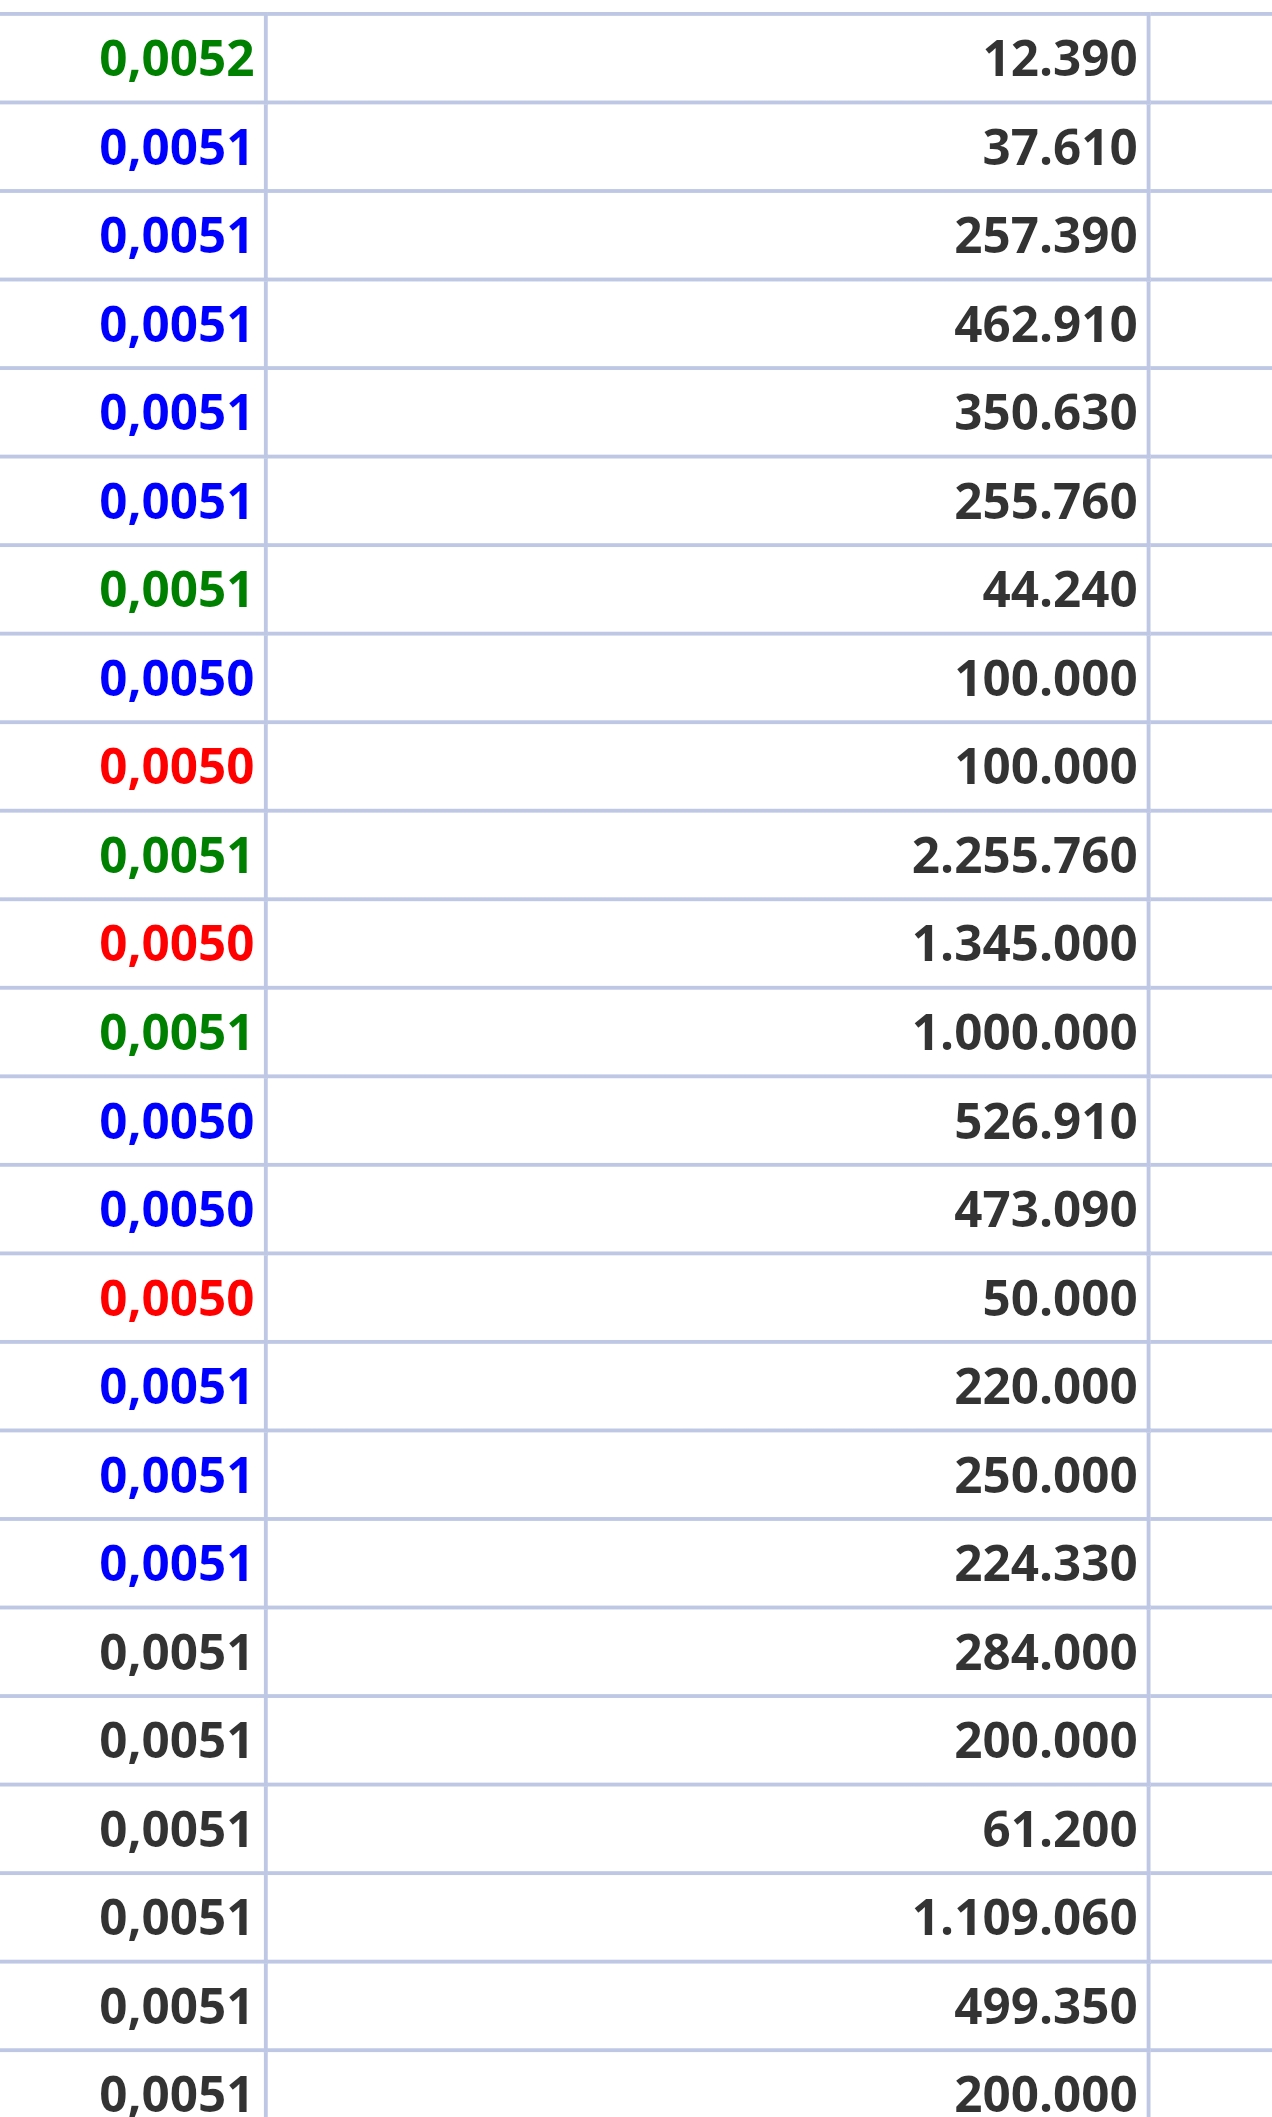
Task: Click the 1.000.000 volume cell
Action: click(1024, 1033)
